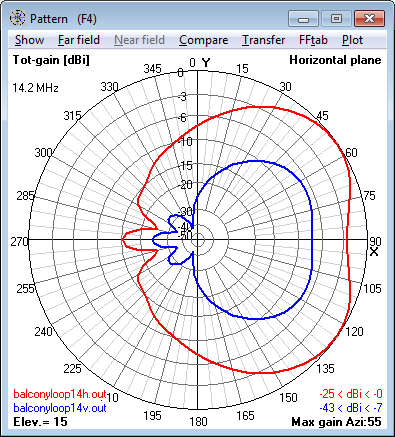395x437 pixels.
Task: Click the red balconyloop14h.out label
Action: 60,394
